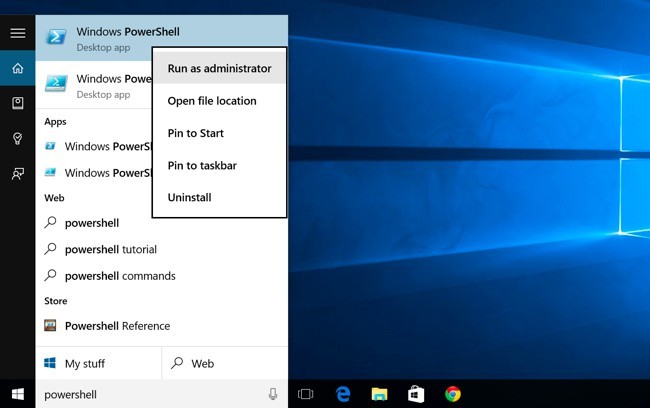This screenshot has height=408, width=650.
Task: Launch Microsoft Edge from taskbar
Action: [343, 395]
